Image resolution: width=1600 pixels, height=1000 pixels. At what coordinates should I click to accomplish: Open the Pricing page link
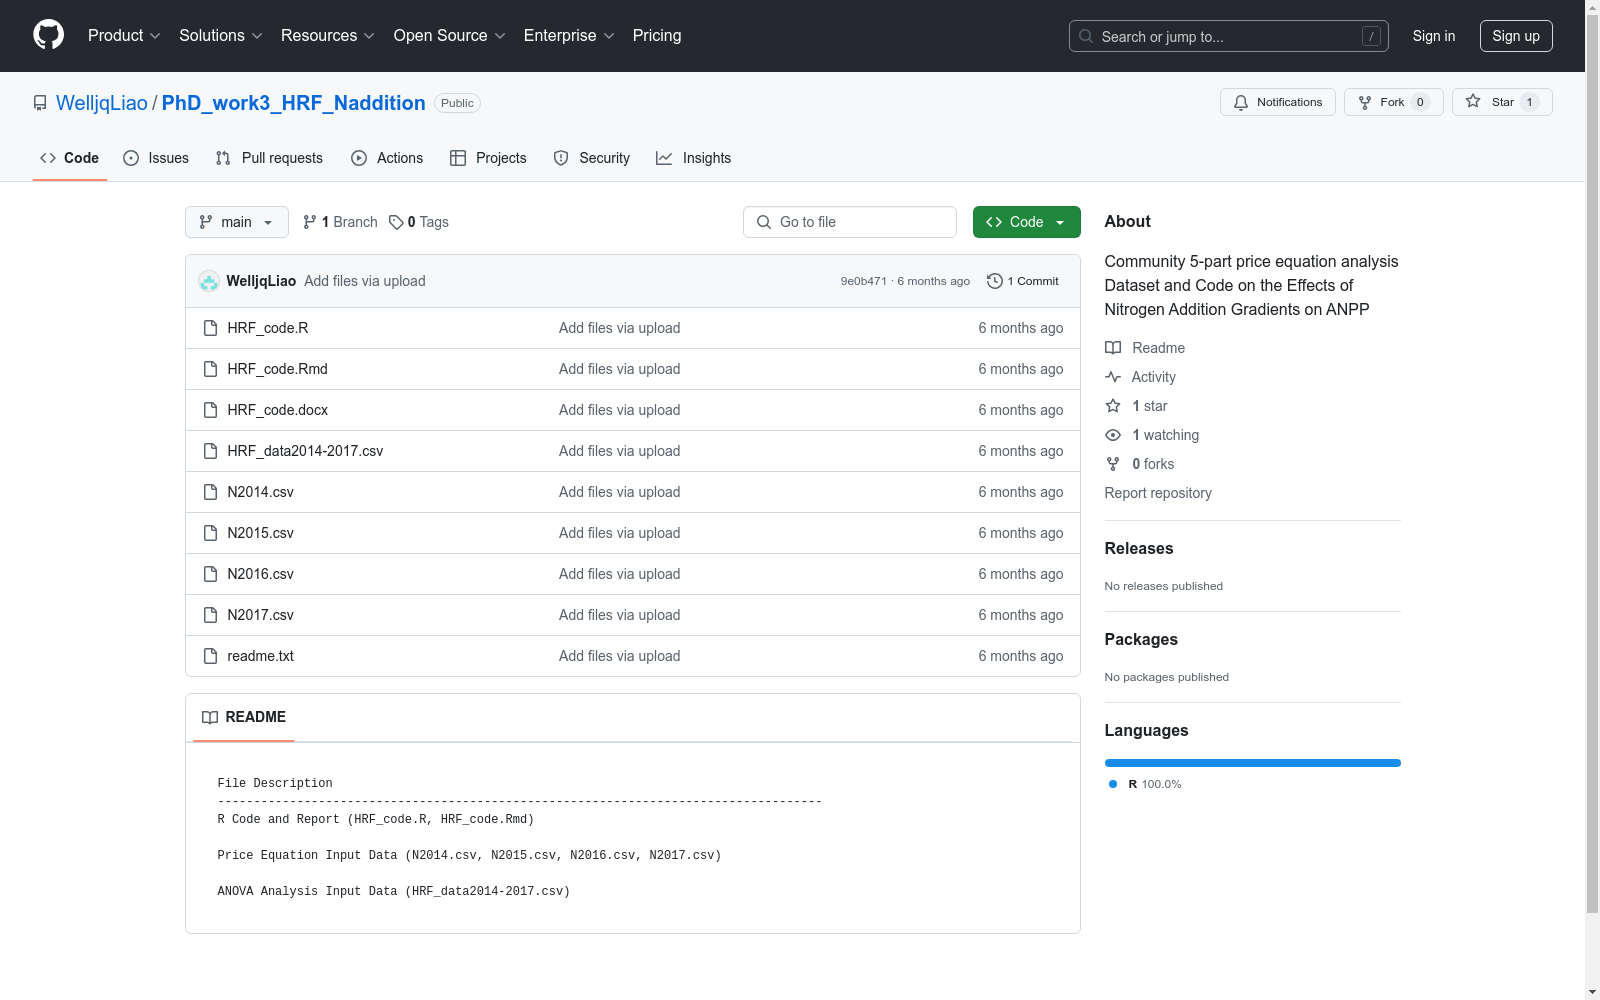point(657,36)
